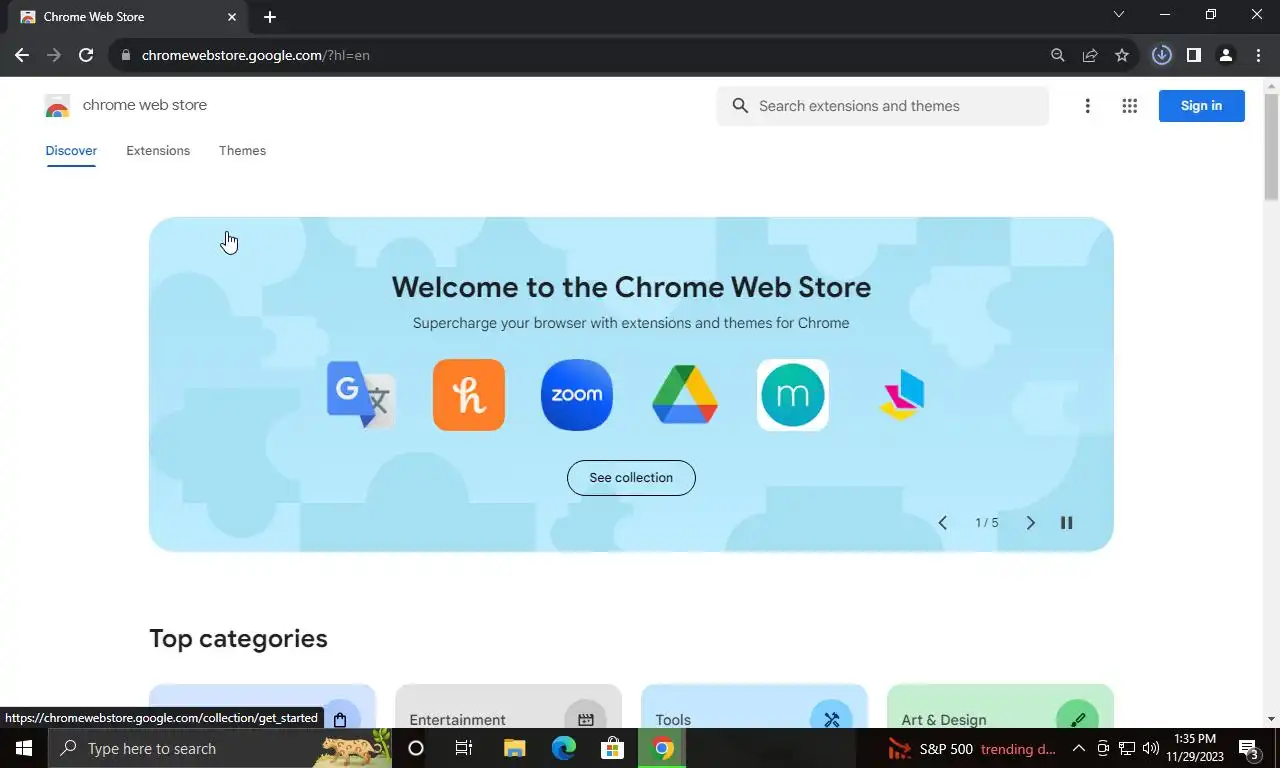Open a new tab with plus button

[x=270, y=17]
